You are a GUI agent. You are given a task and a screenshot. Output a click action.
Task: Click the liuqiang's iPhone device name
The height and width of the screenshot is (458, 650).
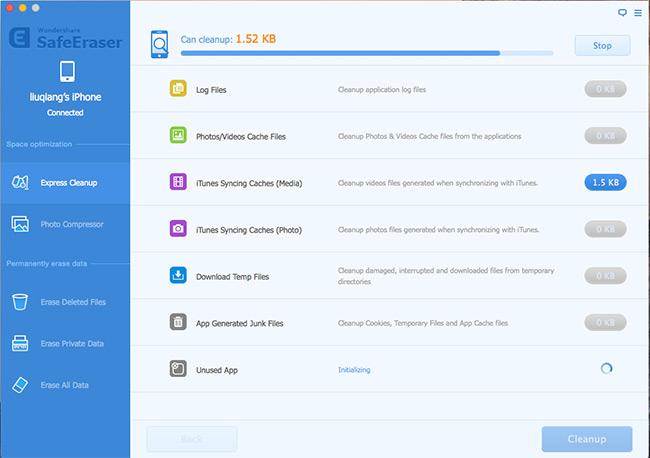pyautogui.click(x=65, y=97)
